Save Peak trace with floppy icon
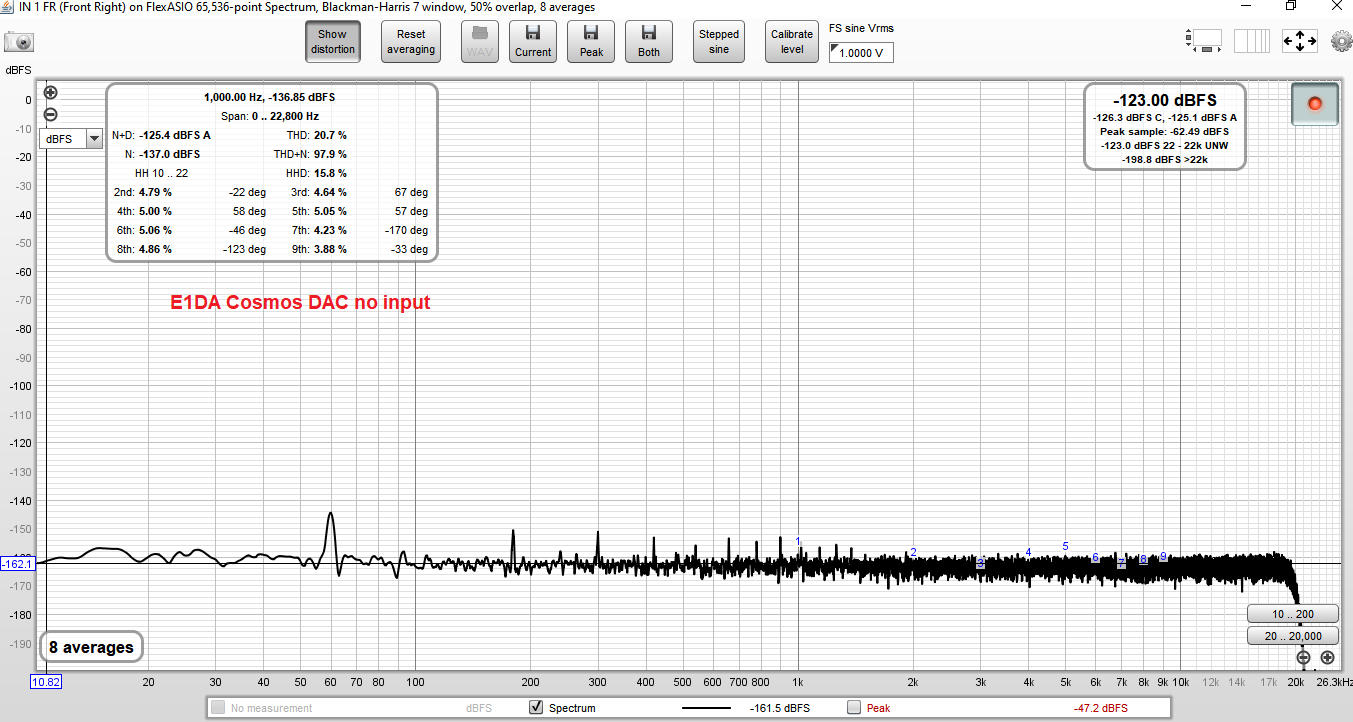This screenshot has height=722, width=1353. pyautogui.click(x=591, y=41)
